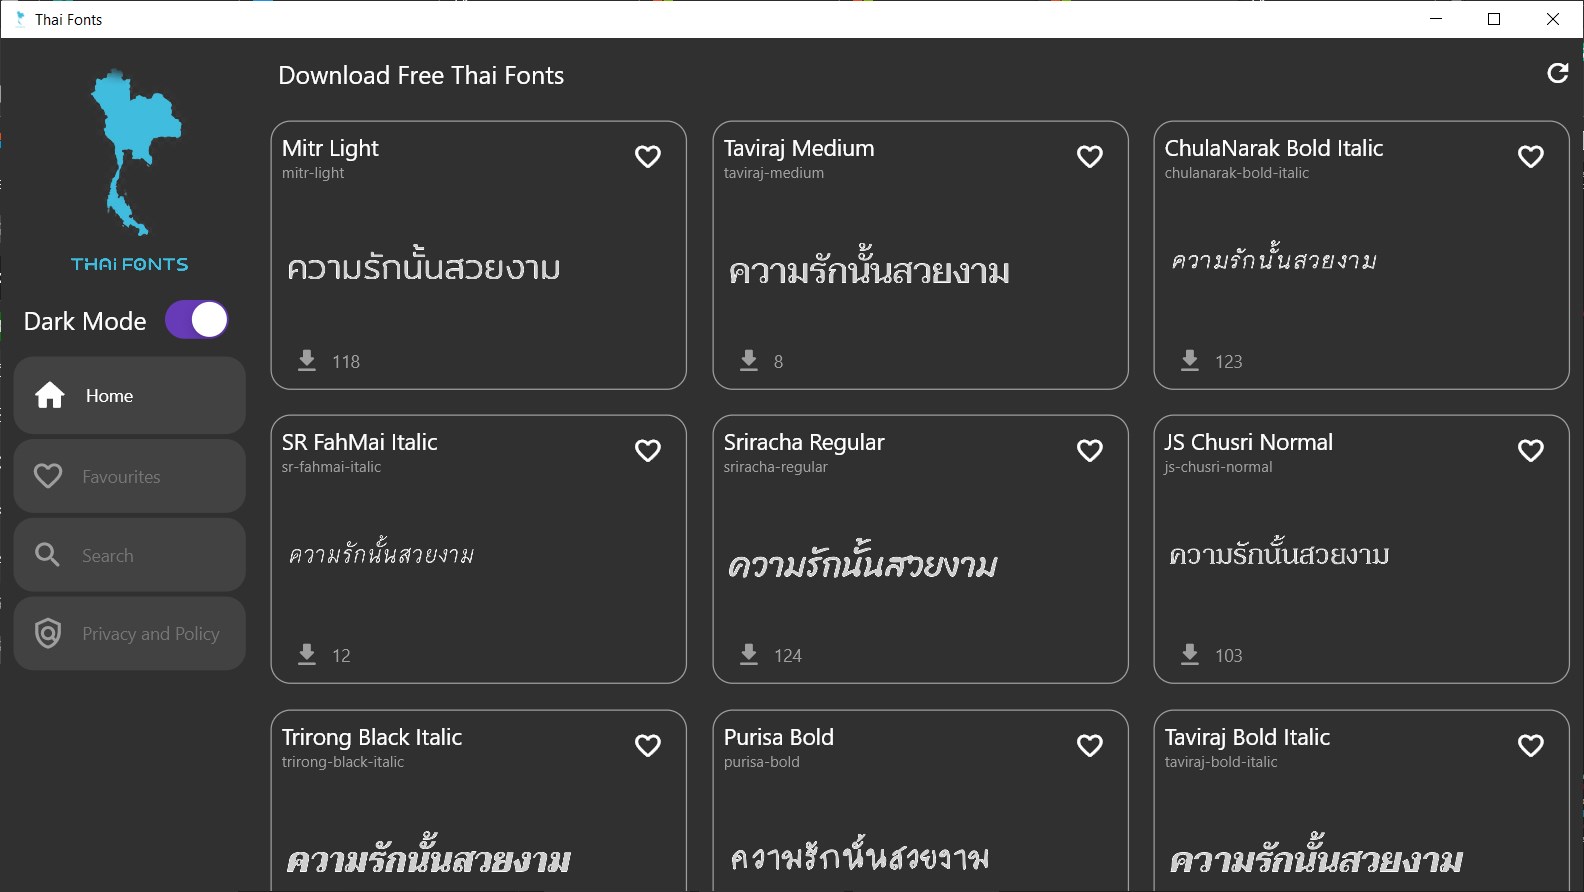Screen dimensions: 1584x892
Task: Open the ChulaNarak Bold Italic title
Action: [1274, 148]
